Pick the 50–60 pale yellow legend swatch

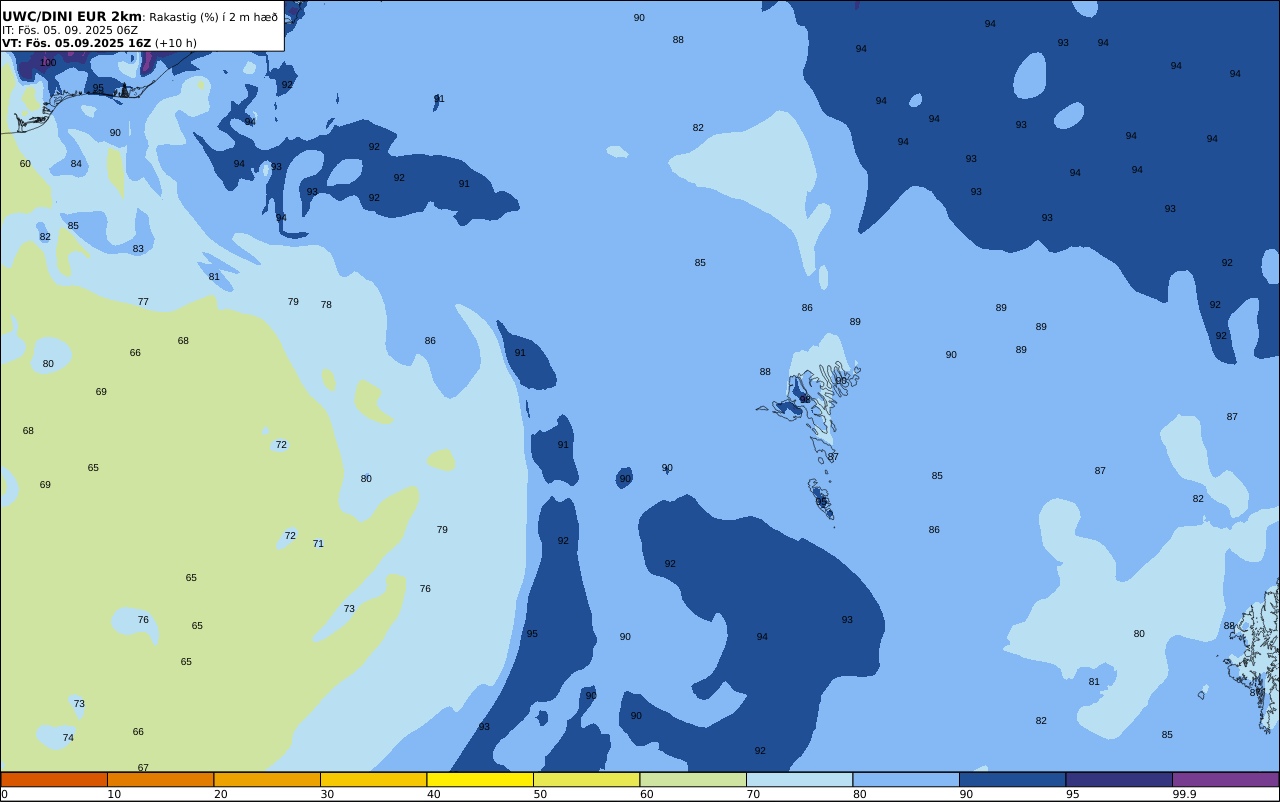pos(586,779)
